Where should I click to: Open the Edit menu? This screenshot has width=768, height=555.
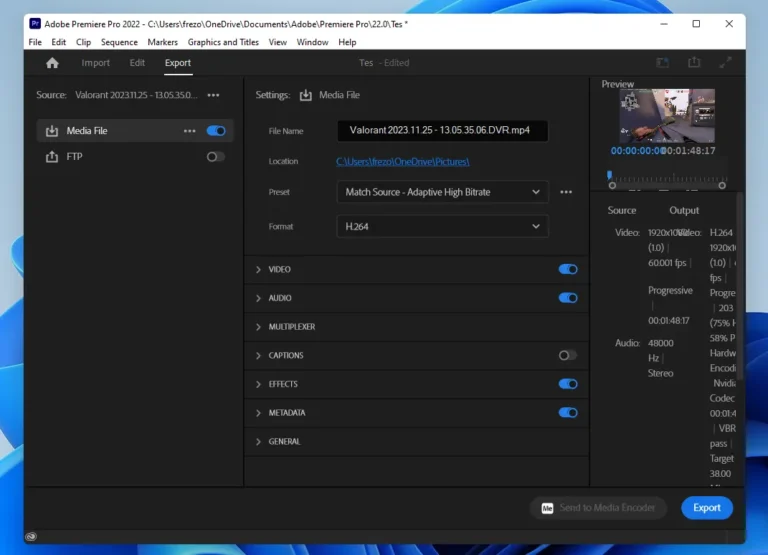click(59, 42)
